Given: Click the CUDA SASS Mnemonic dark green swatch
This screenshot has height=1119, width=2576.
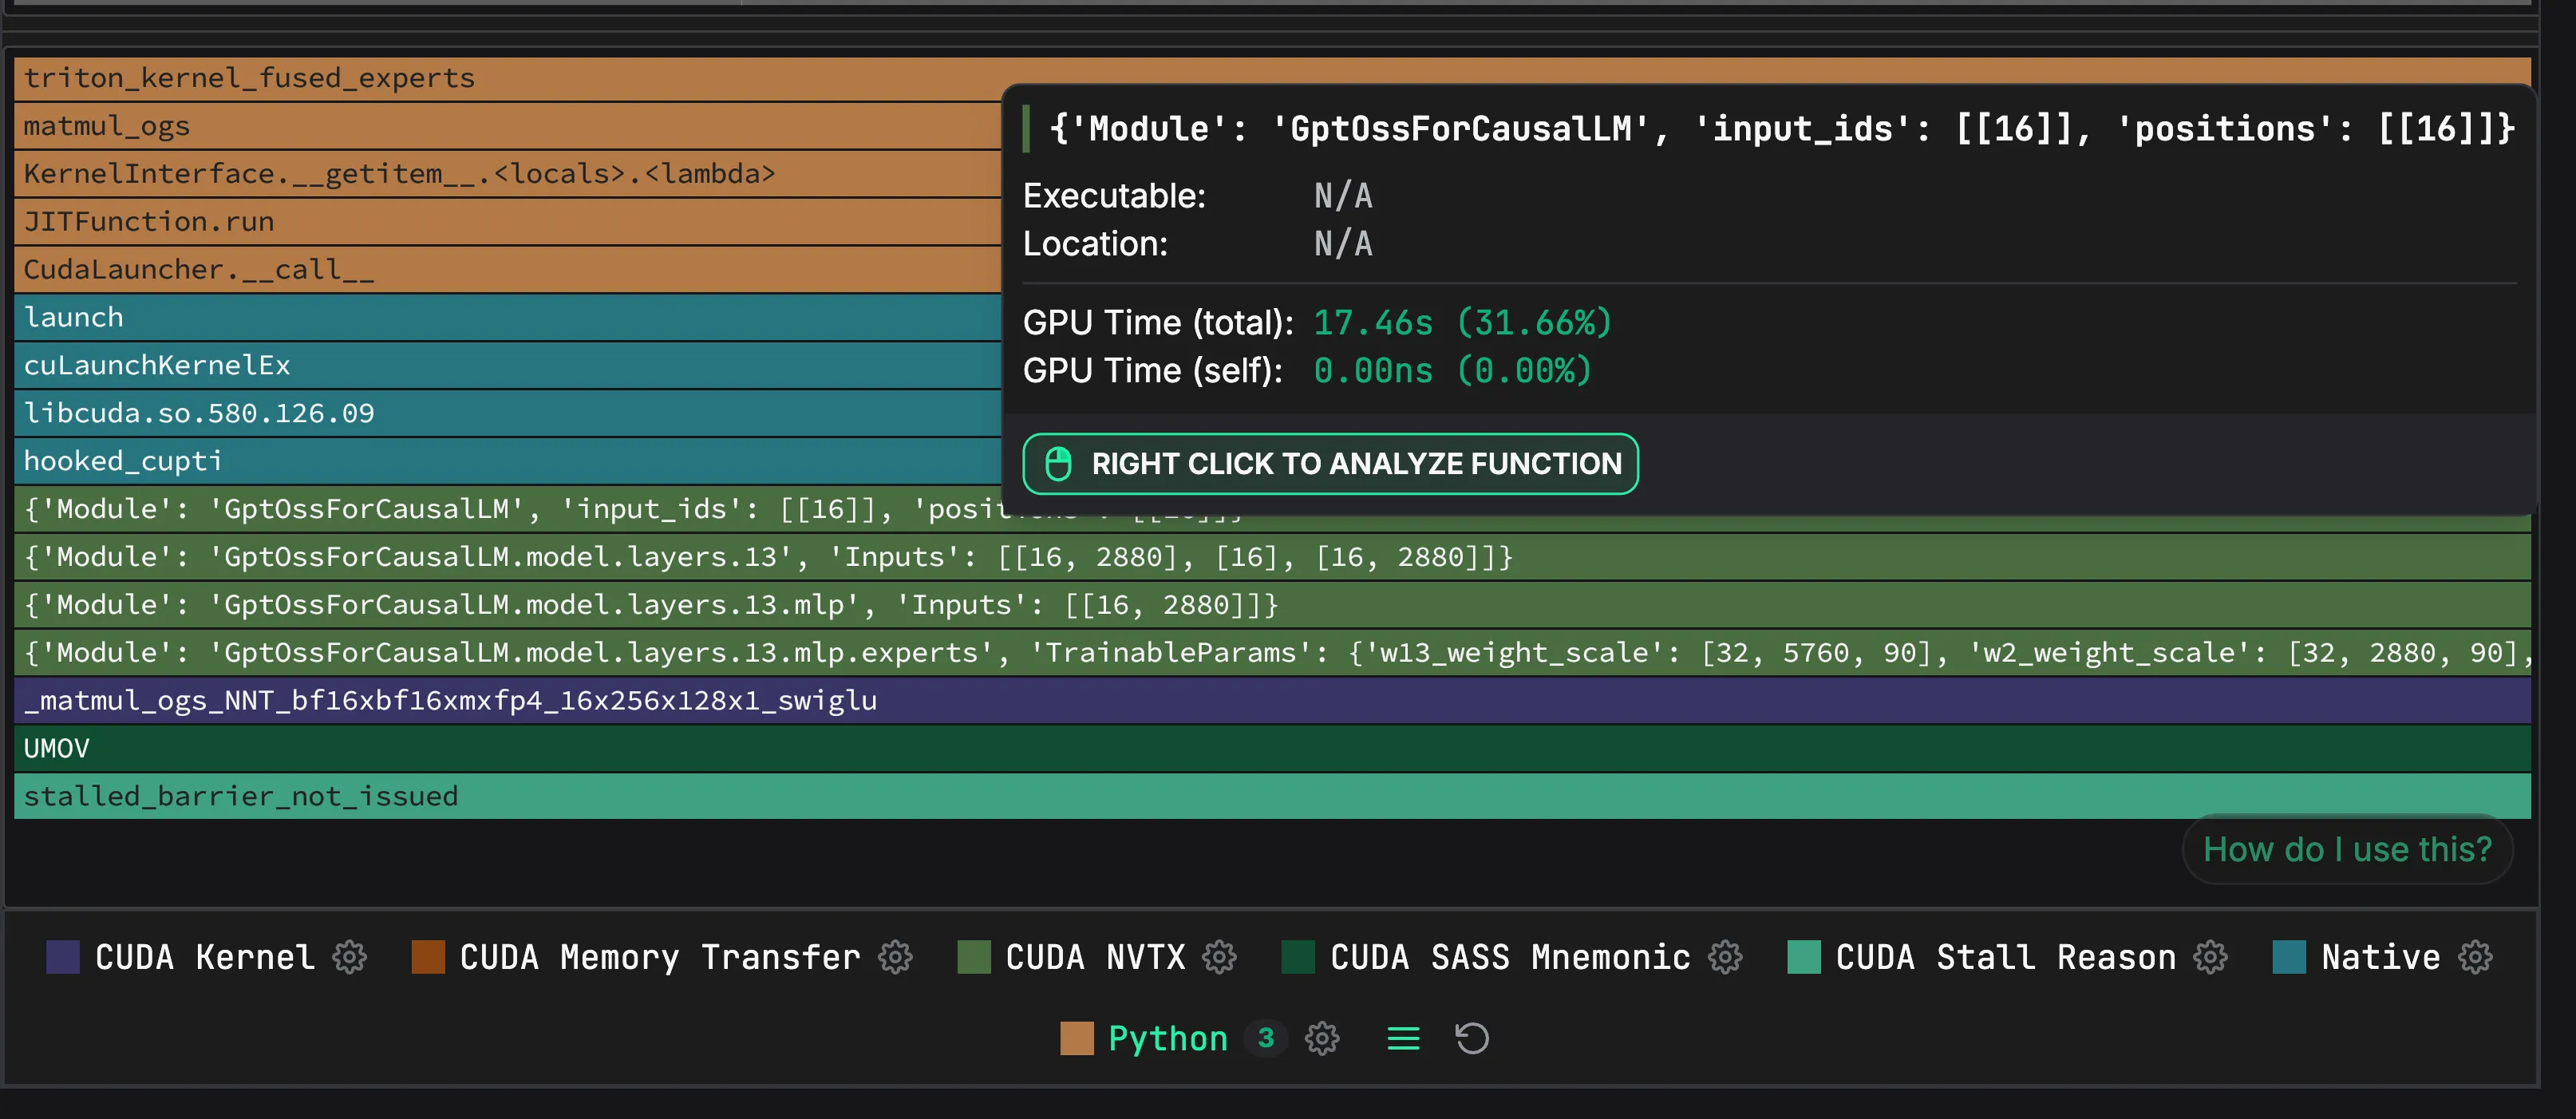Looking at the screenshot, I should (1298, 957).
